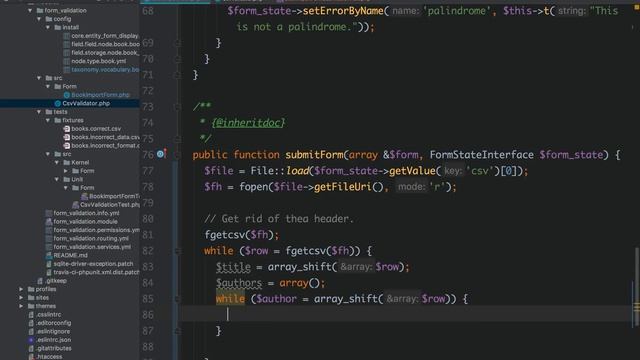Click the submitForm method name
The width and height of the screenshot is (640, 360).
click(314, 155)
